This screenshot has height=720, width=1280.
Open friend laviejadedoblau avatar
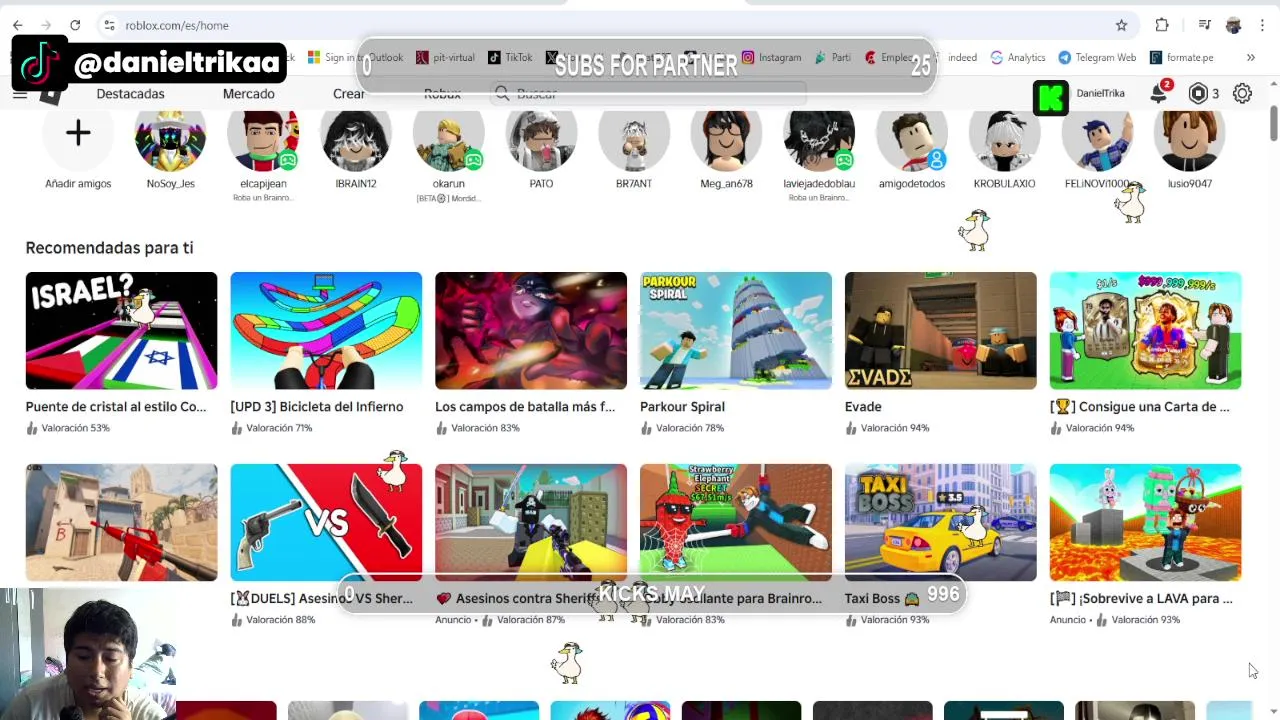[819, 135]
